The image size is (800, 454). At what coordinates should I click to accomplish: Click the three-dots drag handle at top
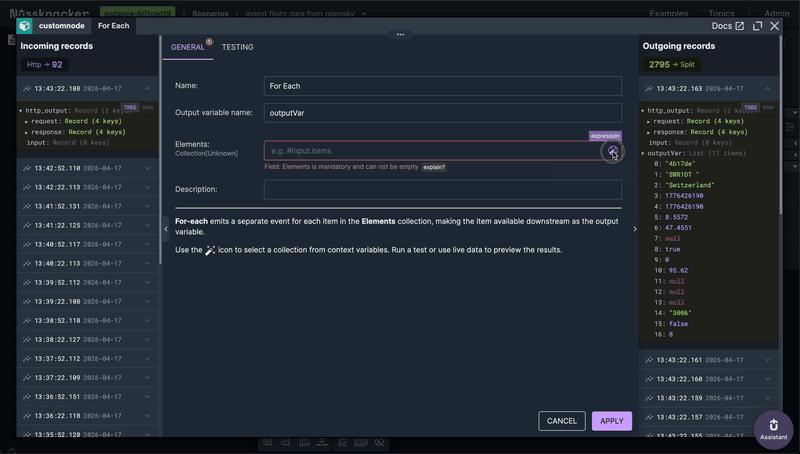(x=400, y=34)
